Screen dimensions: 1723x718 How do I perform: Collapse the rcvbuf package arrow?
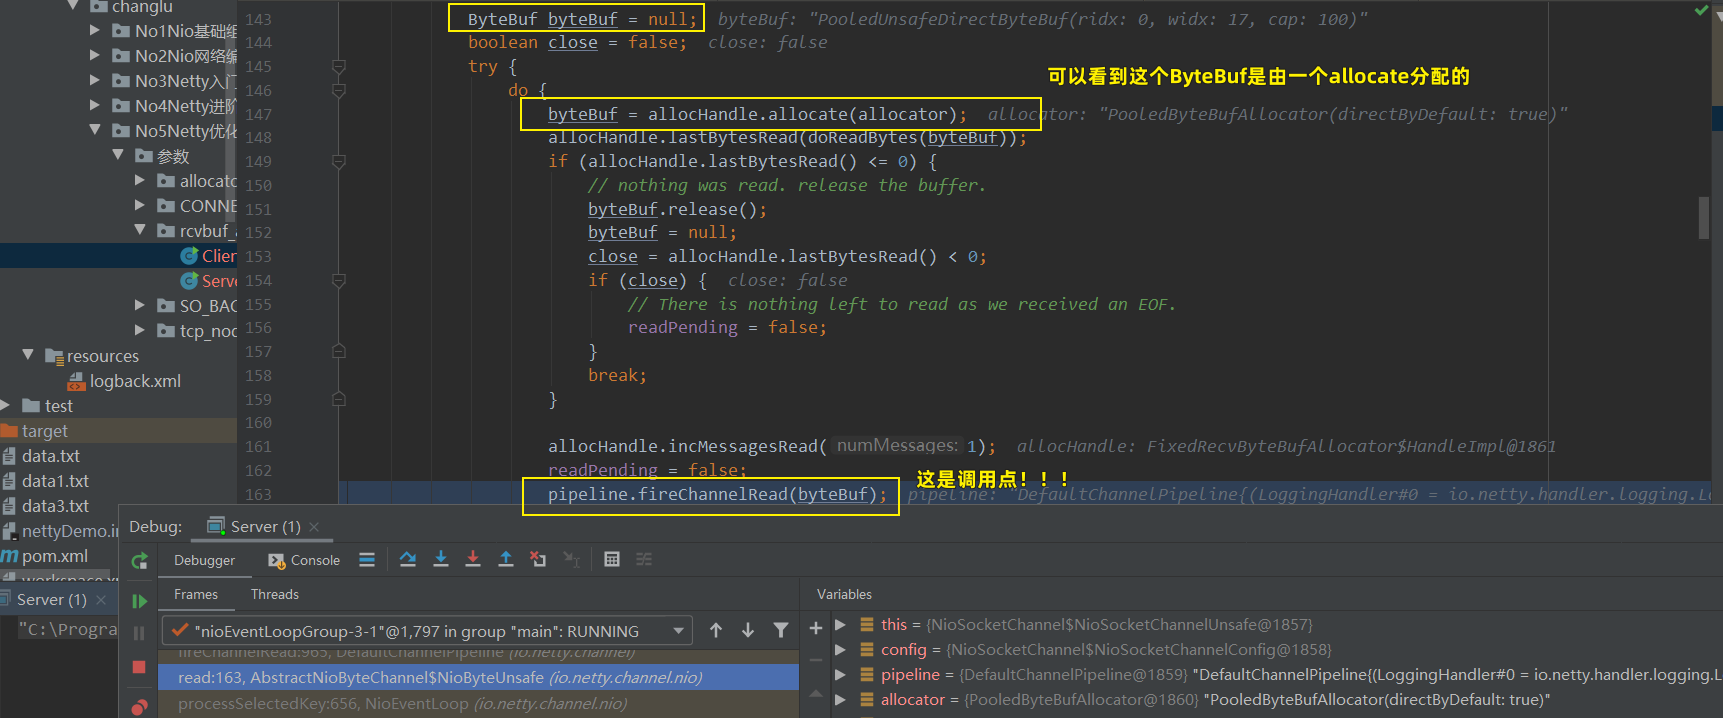140,230
